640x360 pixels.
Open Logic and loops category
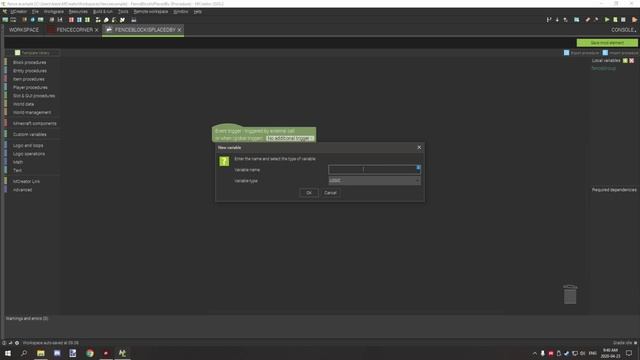pos(28,145)
